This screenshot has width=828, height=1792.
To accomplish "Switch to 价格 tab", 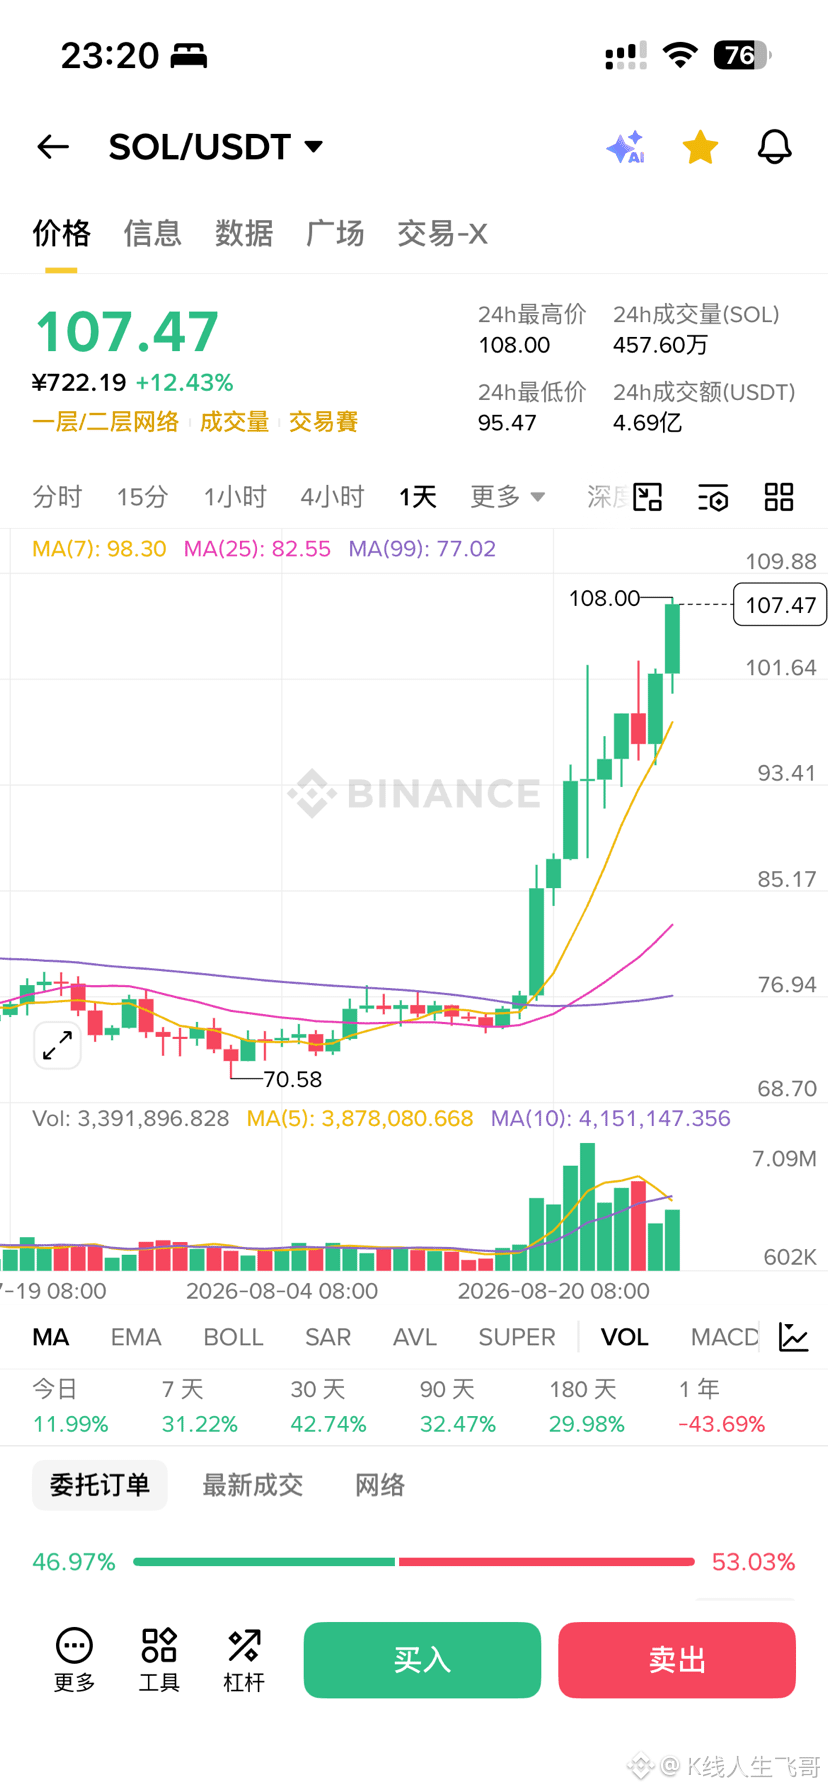I will click(x=61, y=234).
